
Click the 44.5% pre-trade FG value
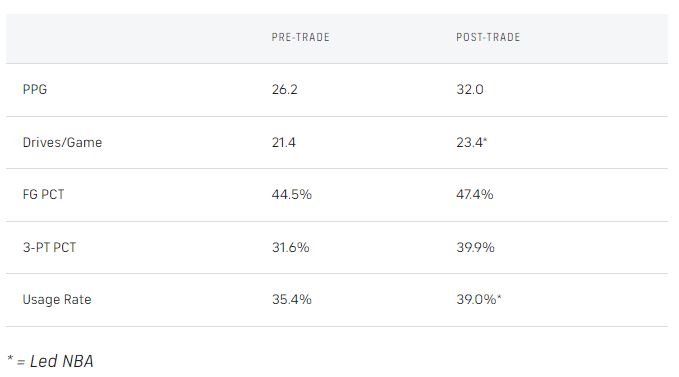(292, 194)
